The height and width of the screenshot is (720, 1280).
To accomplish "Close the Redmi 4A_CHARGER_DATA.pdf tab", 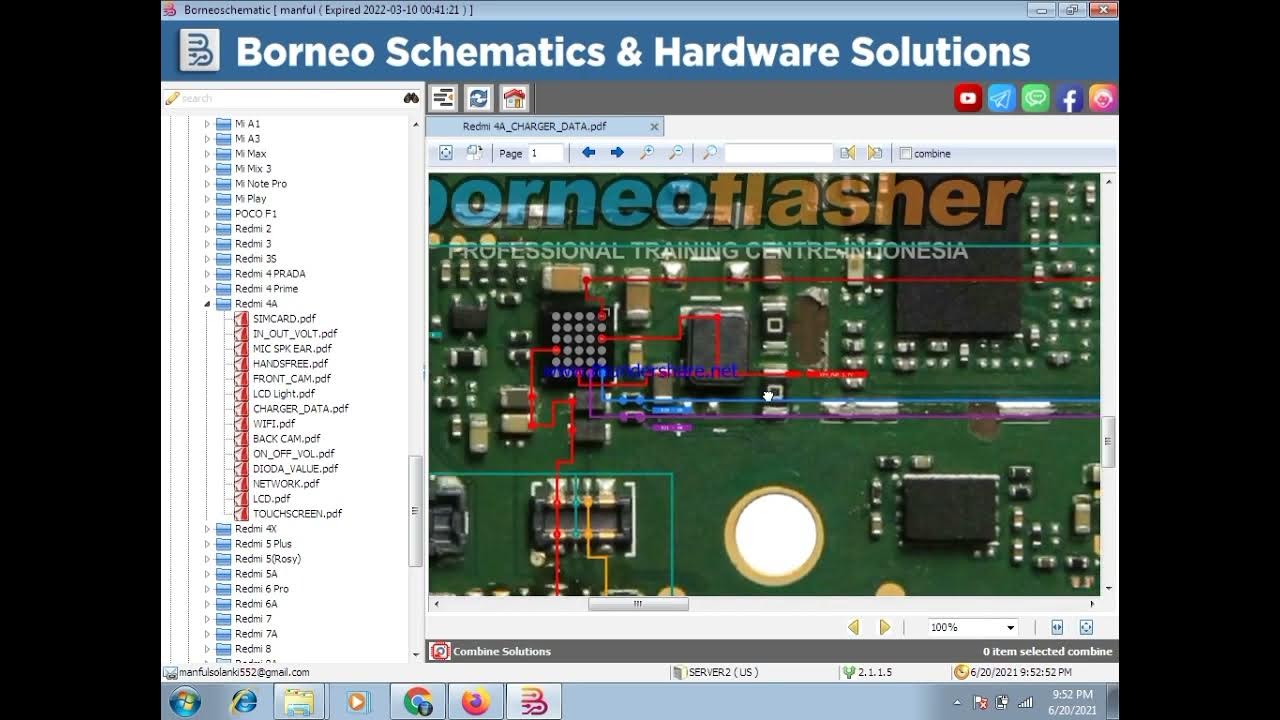I will tap(655, 127).
